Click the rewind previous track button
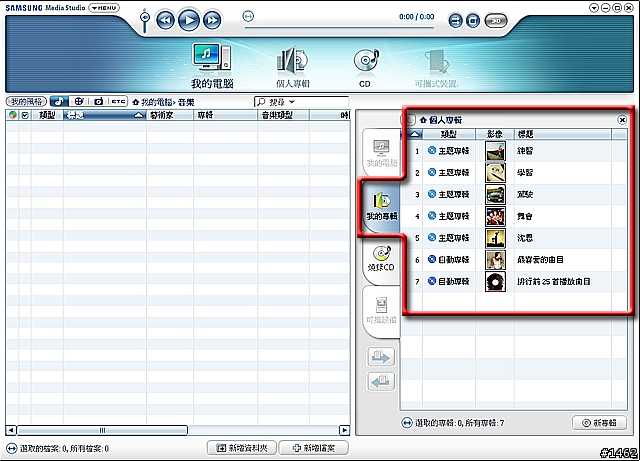 (165, 20)
